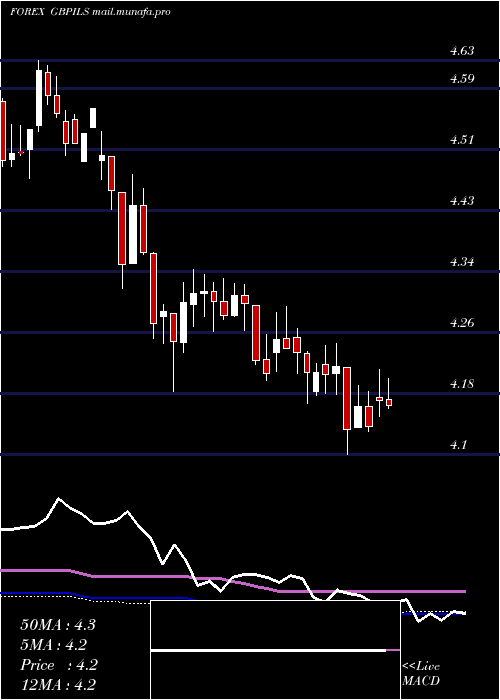Select the 4.18 price level label

click(462, 384)
